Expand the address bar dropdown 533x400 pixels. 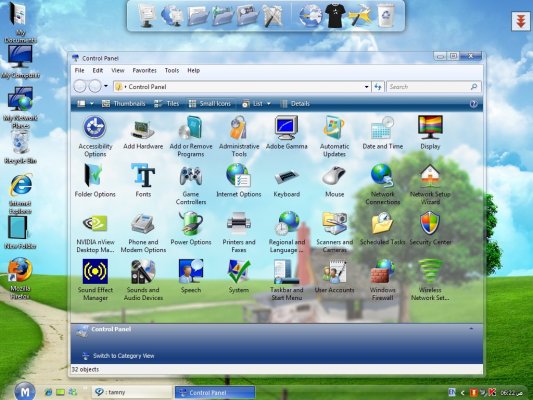pos(366,87)
